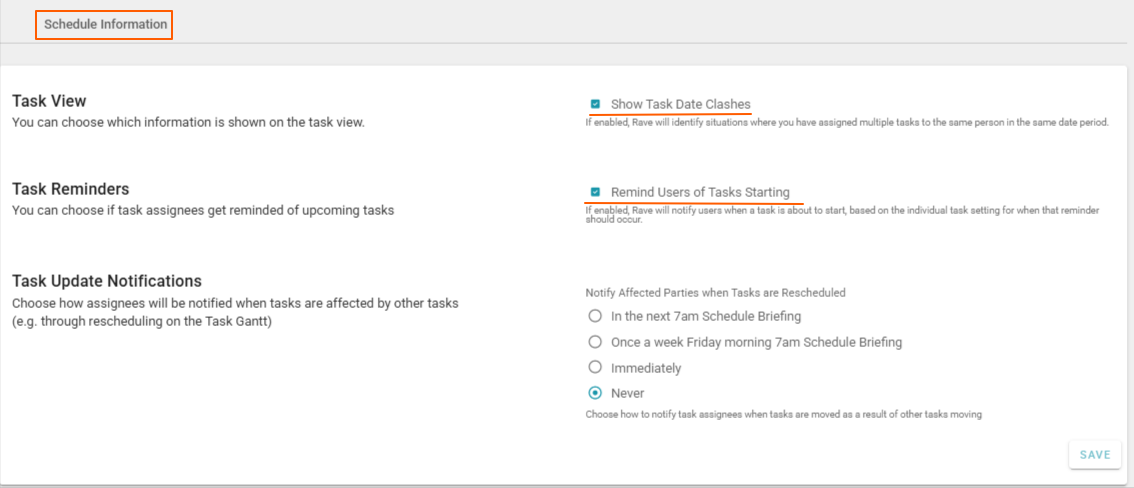1134x488 pixels.
Task: Uncheck the Show Task Date Clashes checkbox
Action: coord(595,104)
